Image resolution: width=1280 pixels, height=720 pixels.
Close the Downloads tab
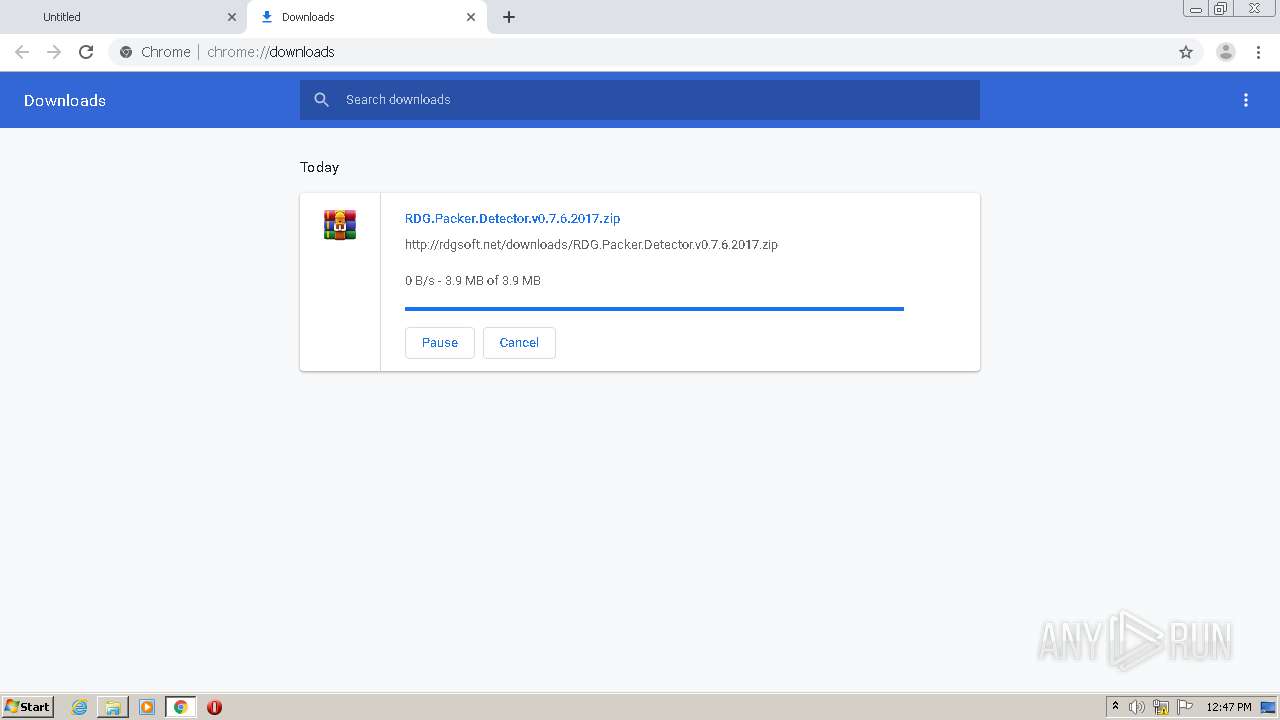tap(471, 17)
